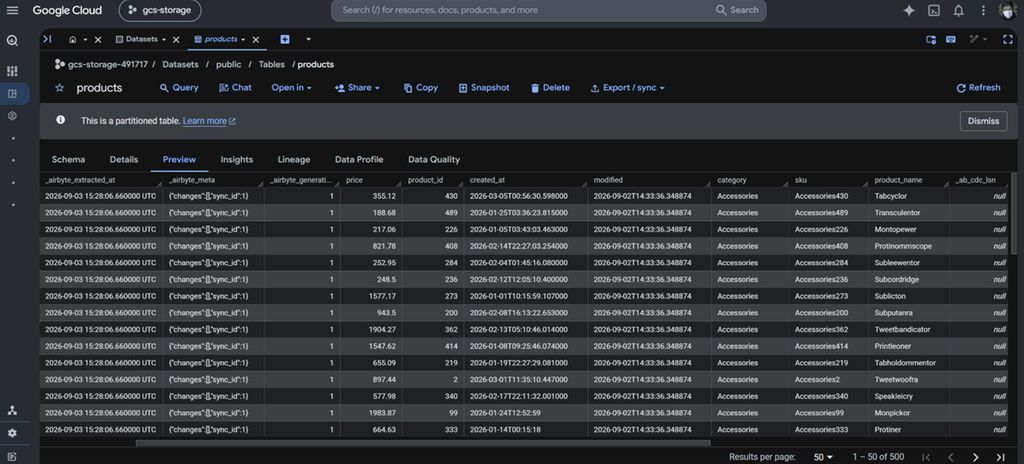This screenshot has height=464, width=1024.
Task: Copy the products table
Action: pos(421,88)
